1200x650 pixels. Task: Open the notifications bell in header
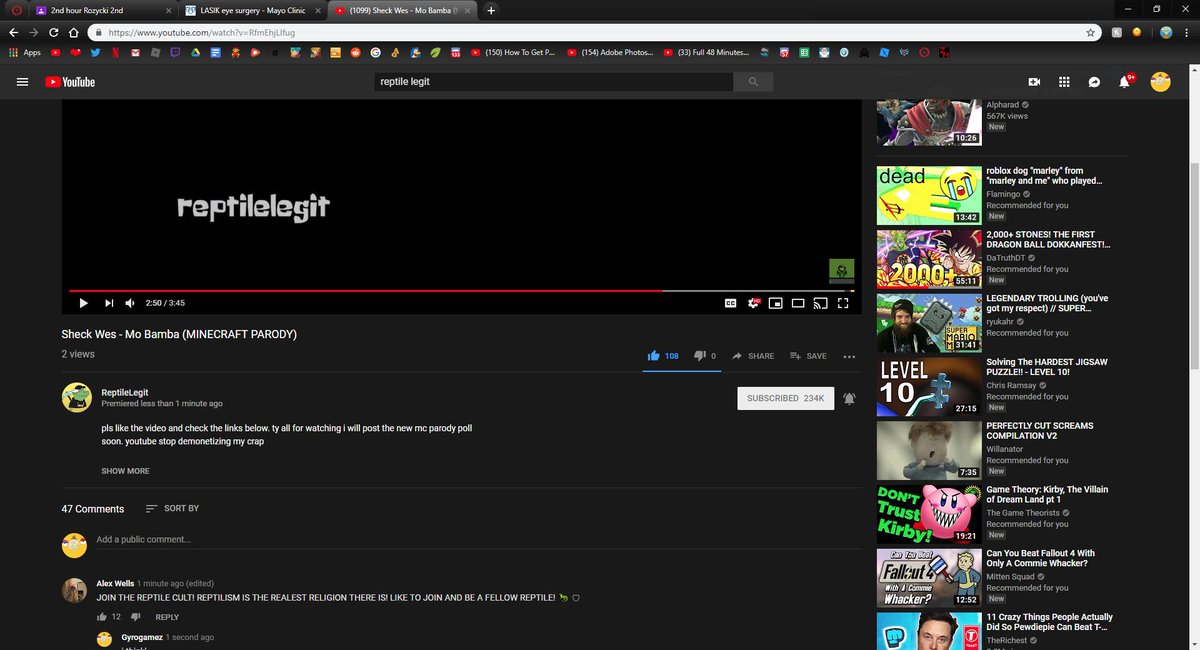tap(1124, 82)
